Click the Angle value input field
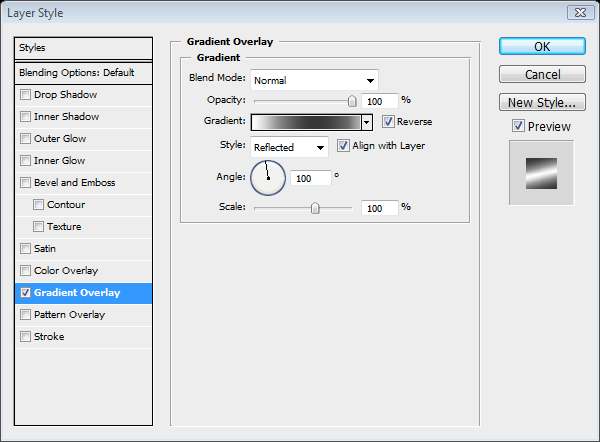The width and height of the screenshot is (600, 442). (311, 178)
